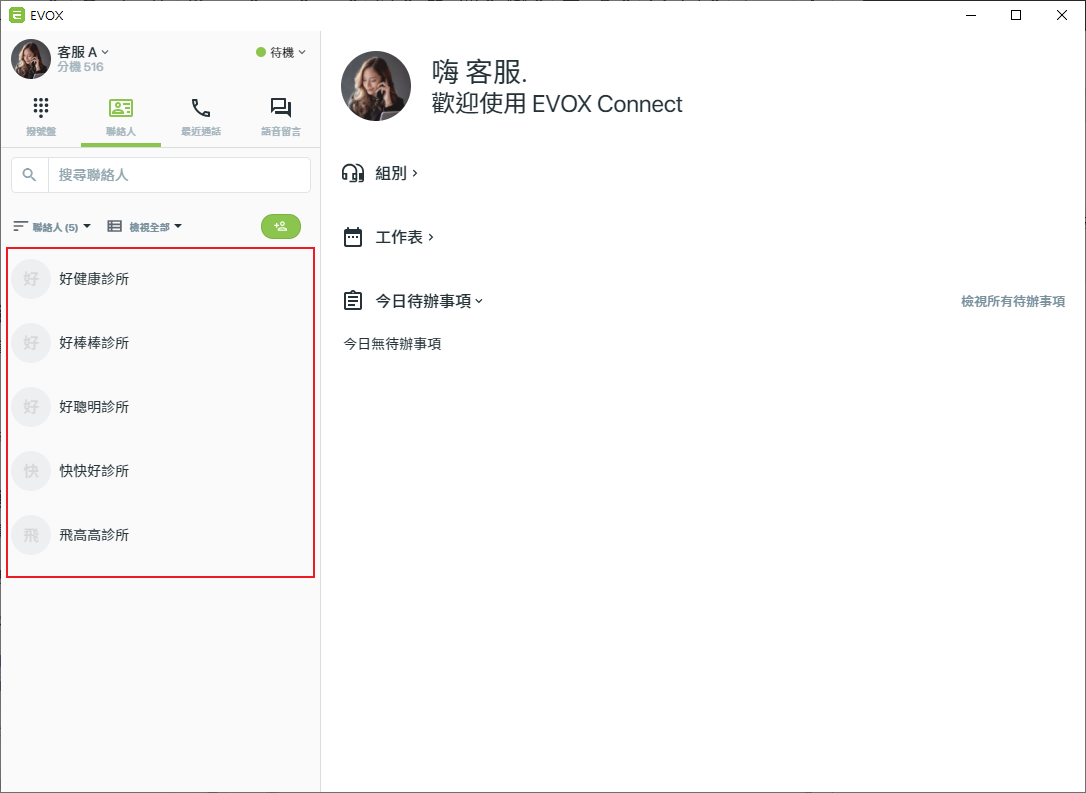
Task: Click the headset icon beside 組別
Action: tap(353, 173)
